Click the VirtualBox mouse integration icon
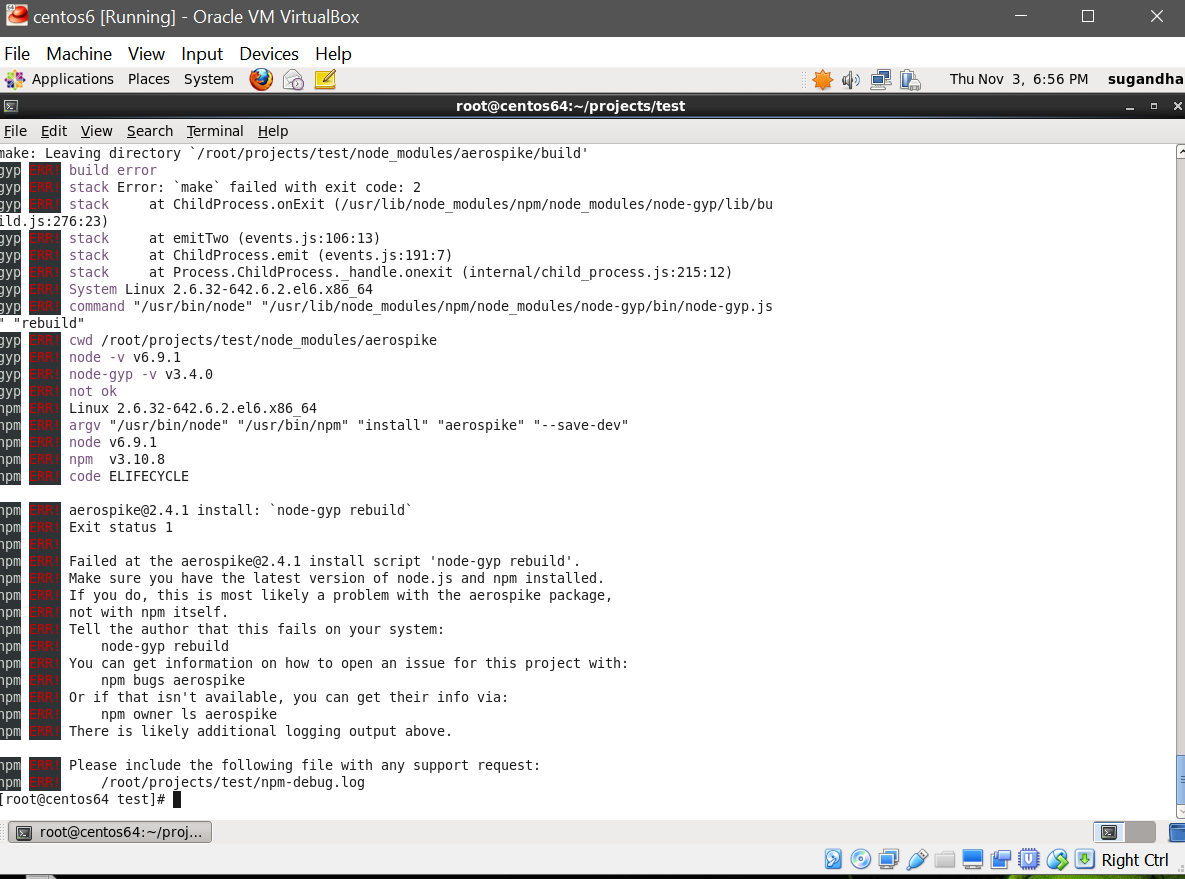The image size is (1185, 879). click(x=1057, y=859)
